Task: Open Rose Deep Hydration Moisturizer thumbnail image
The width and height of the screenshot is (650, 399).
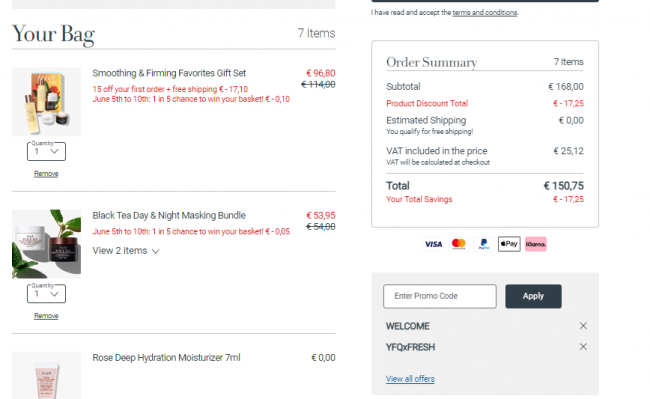Action: coord(46,375)
